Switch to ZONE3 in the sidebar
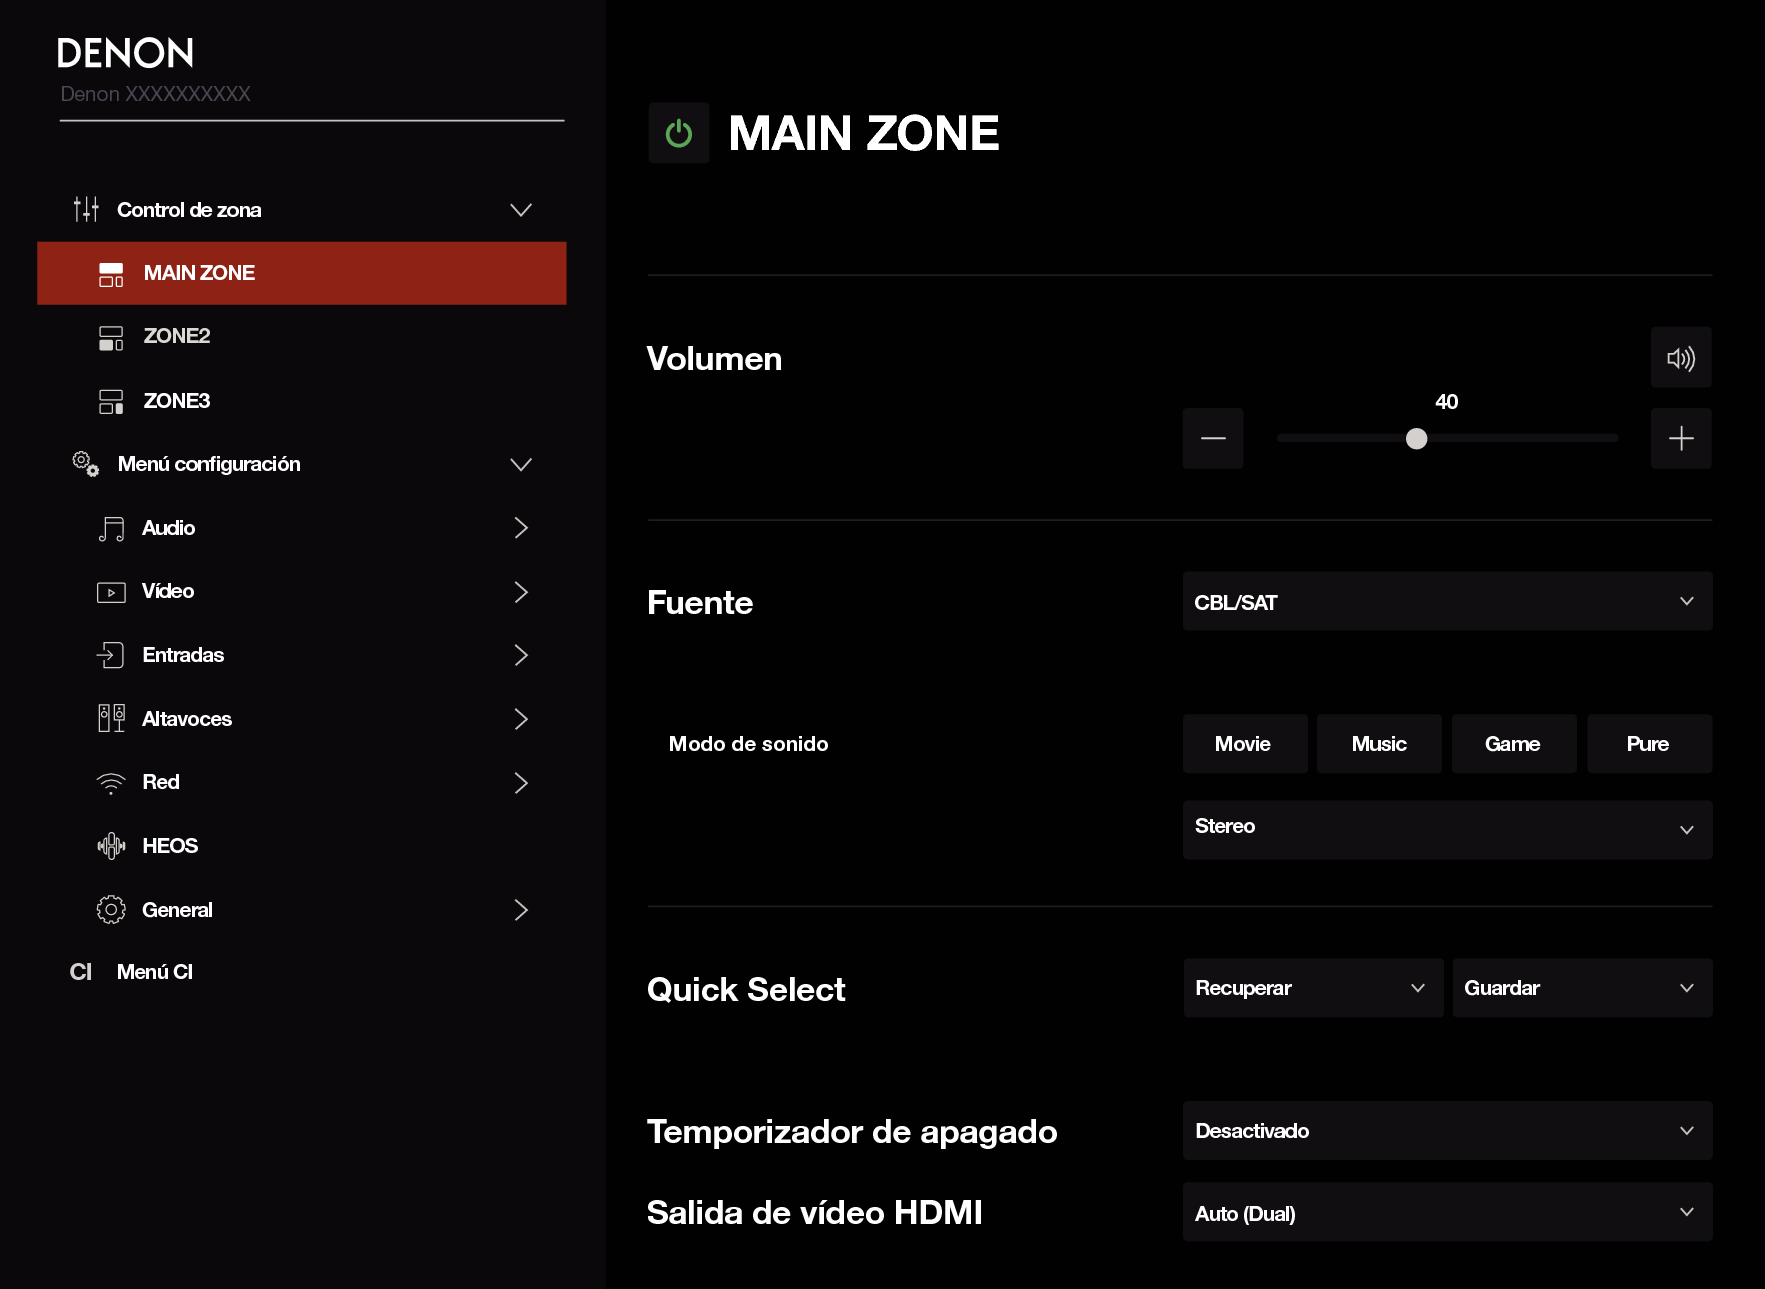The width and height of the screenshot is (1765, 1289). click(x=302, y=401)
